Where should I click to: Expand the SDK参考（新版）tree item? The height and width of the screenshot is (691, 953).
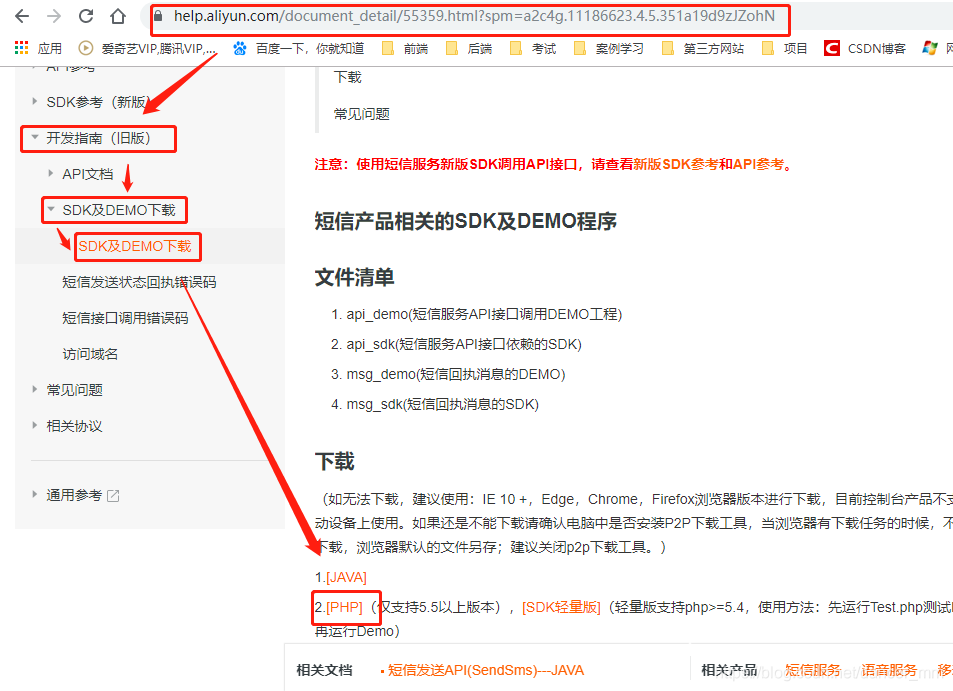(33, 101)
